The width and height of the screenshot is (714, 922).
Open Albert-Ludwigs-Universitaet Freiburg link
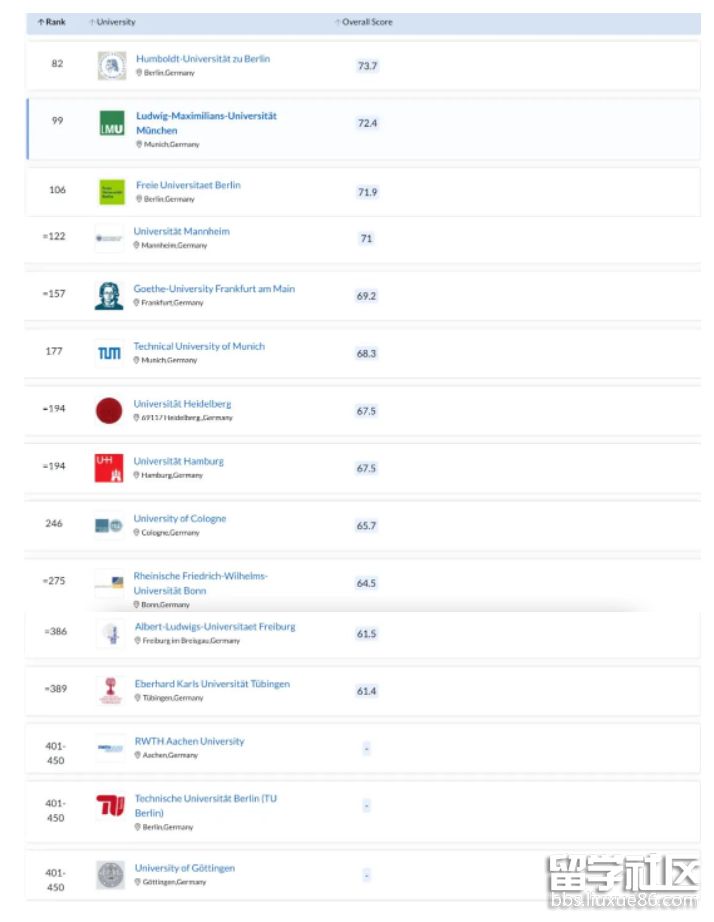click(215, 627)
